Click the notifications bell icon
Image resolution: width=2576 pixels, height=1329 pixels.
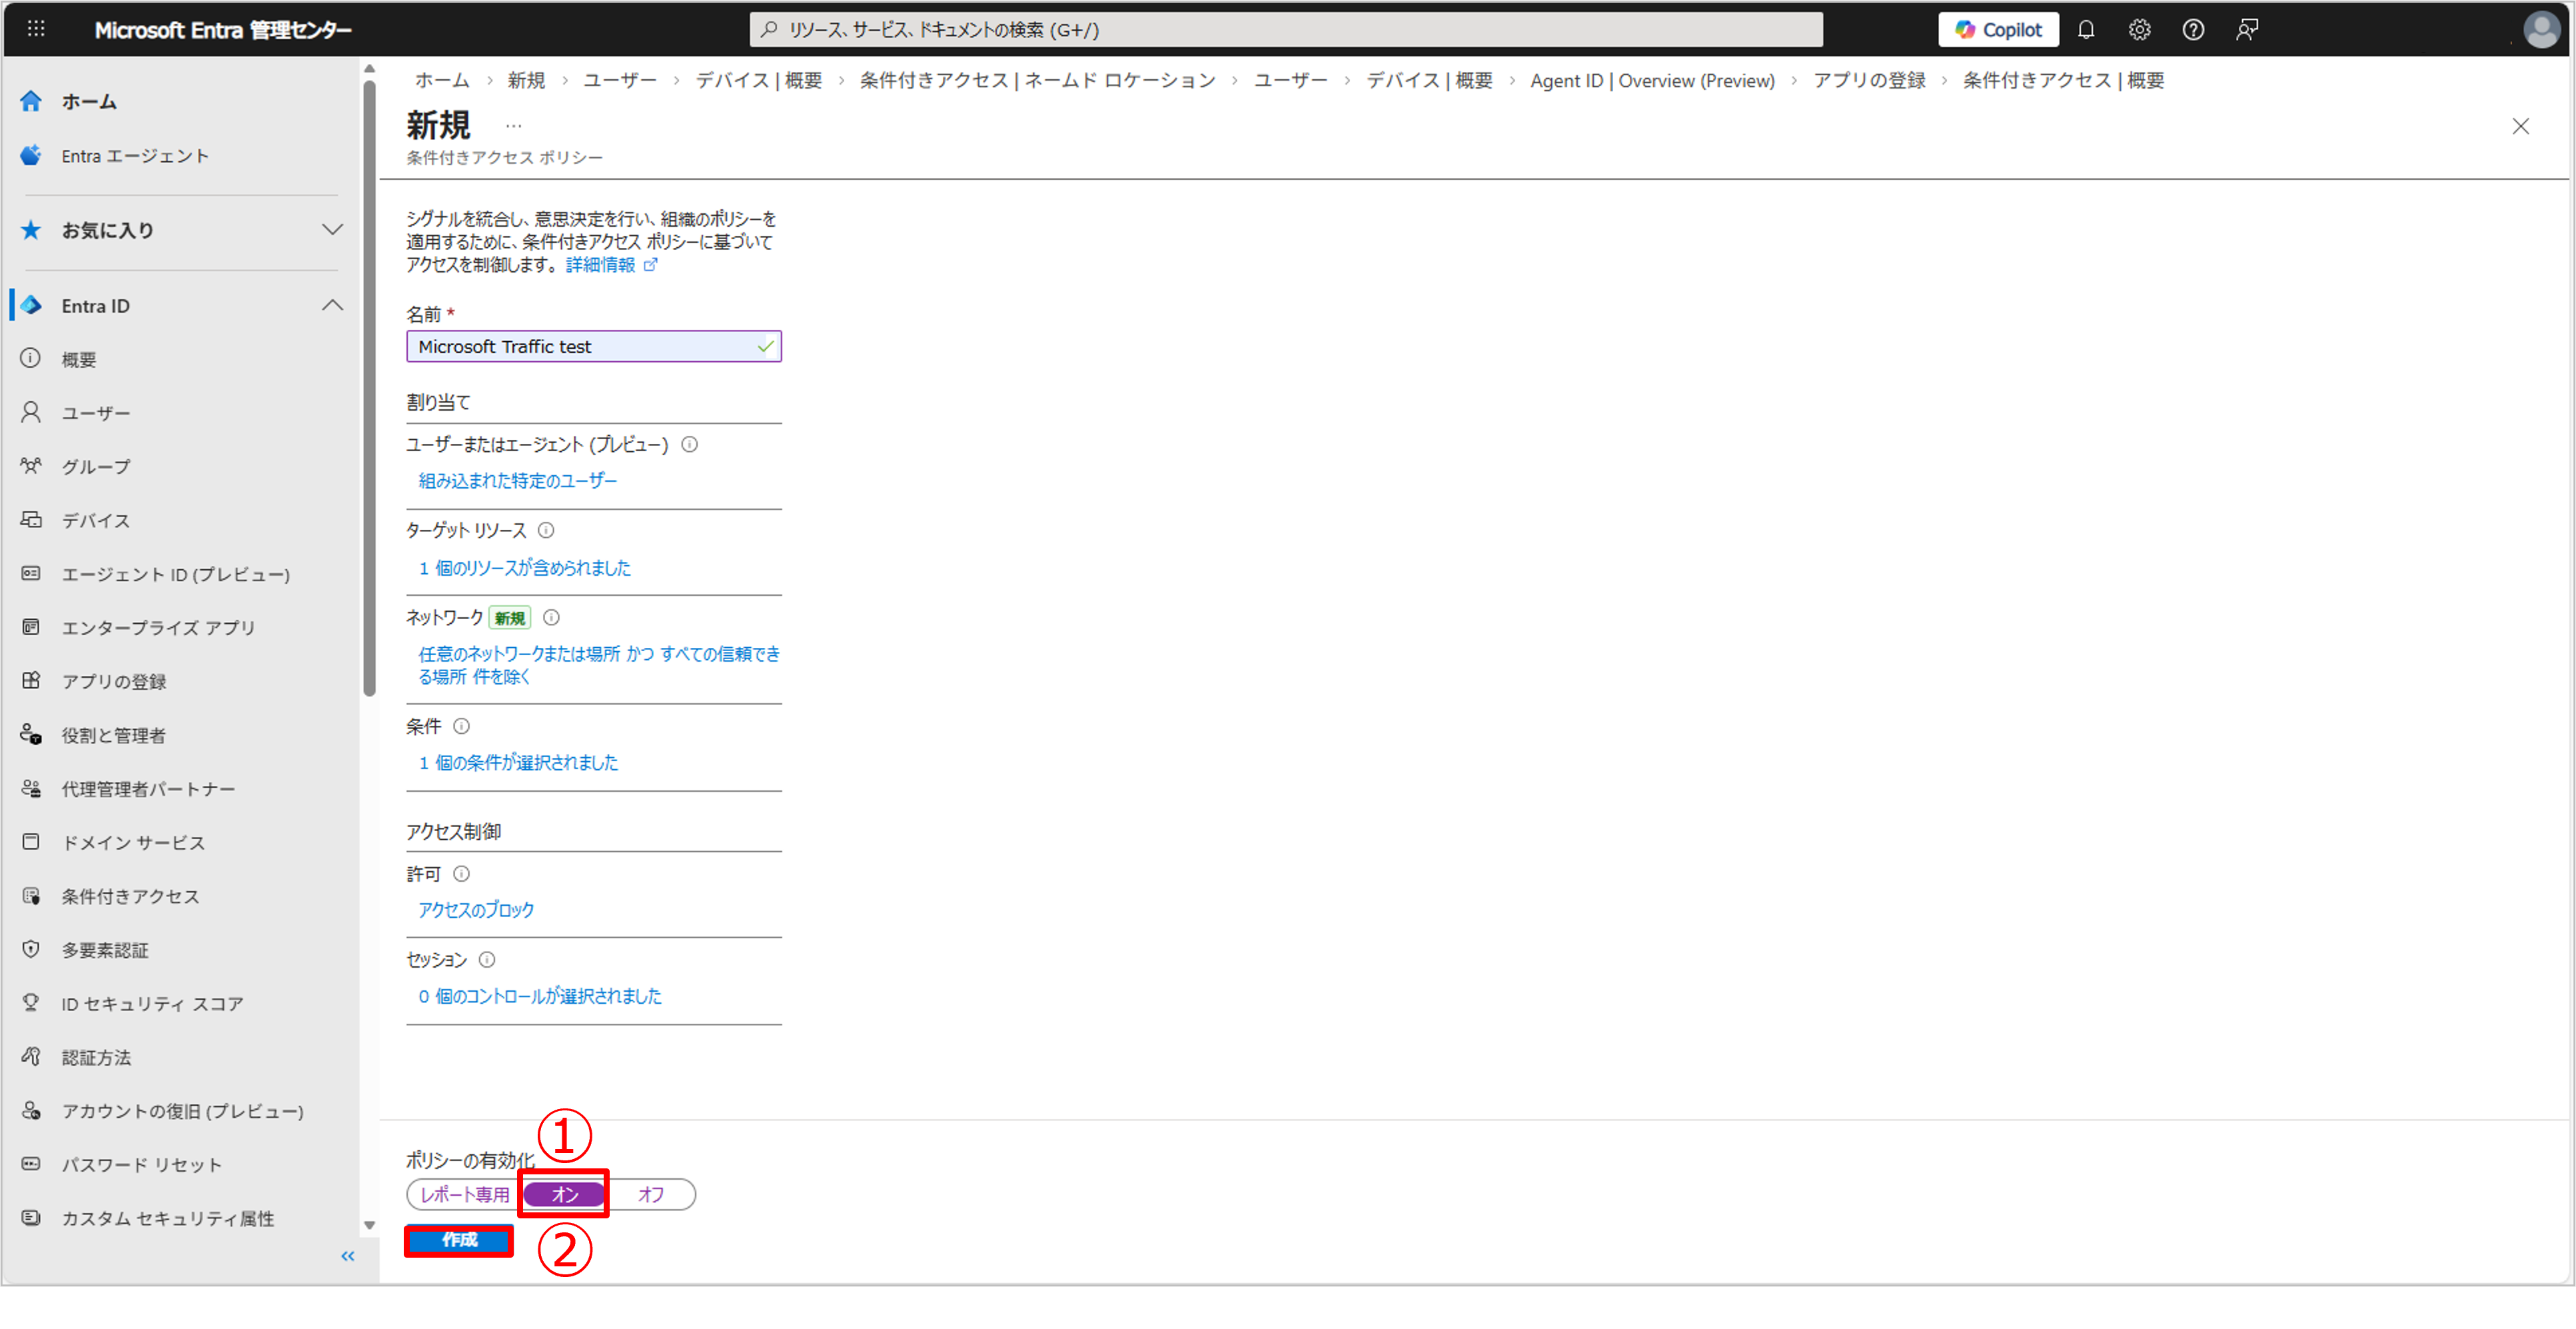[2085, 30]
